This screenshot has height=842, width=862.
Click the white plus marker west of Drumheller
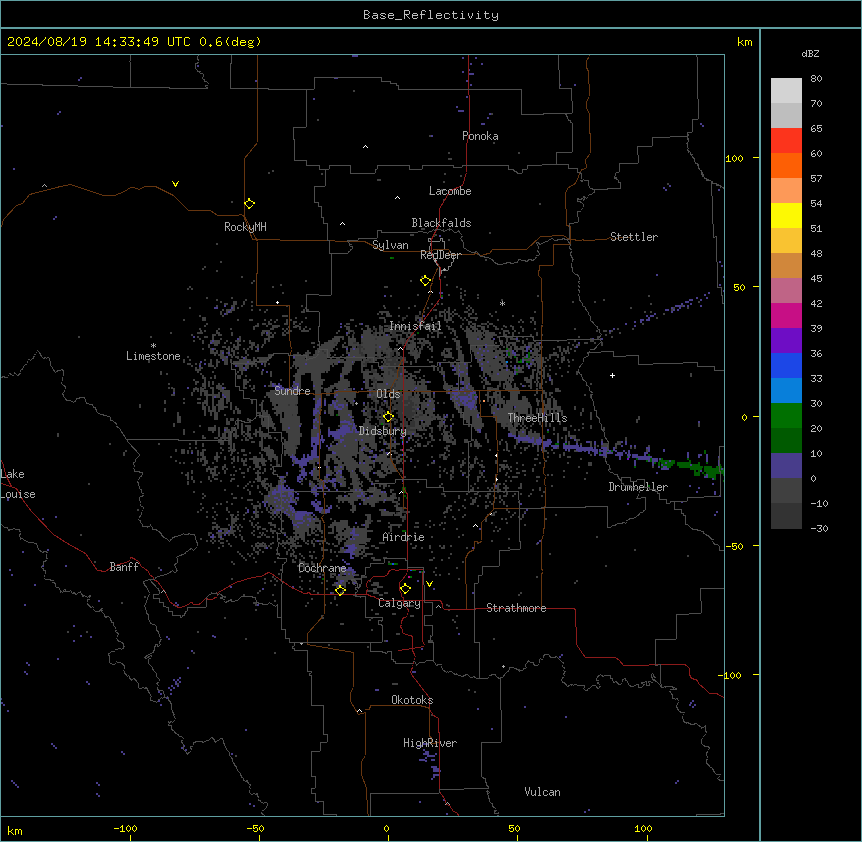pos(612,375)
